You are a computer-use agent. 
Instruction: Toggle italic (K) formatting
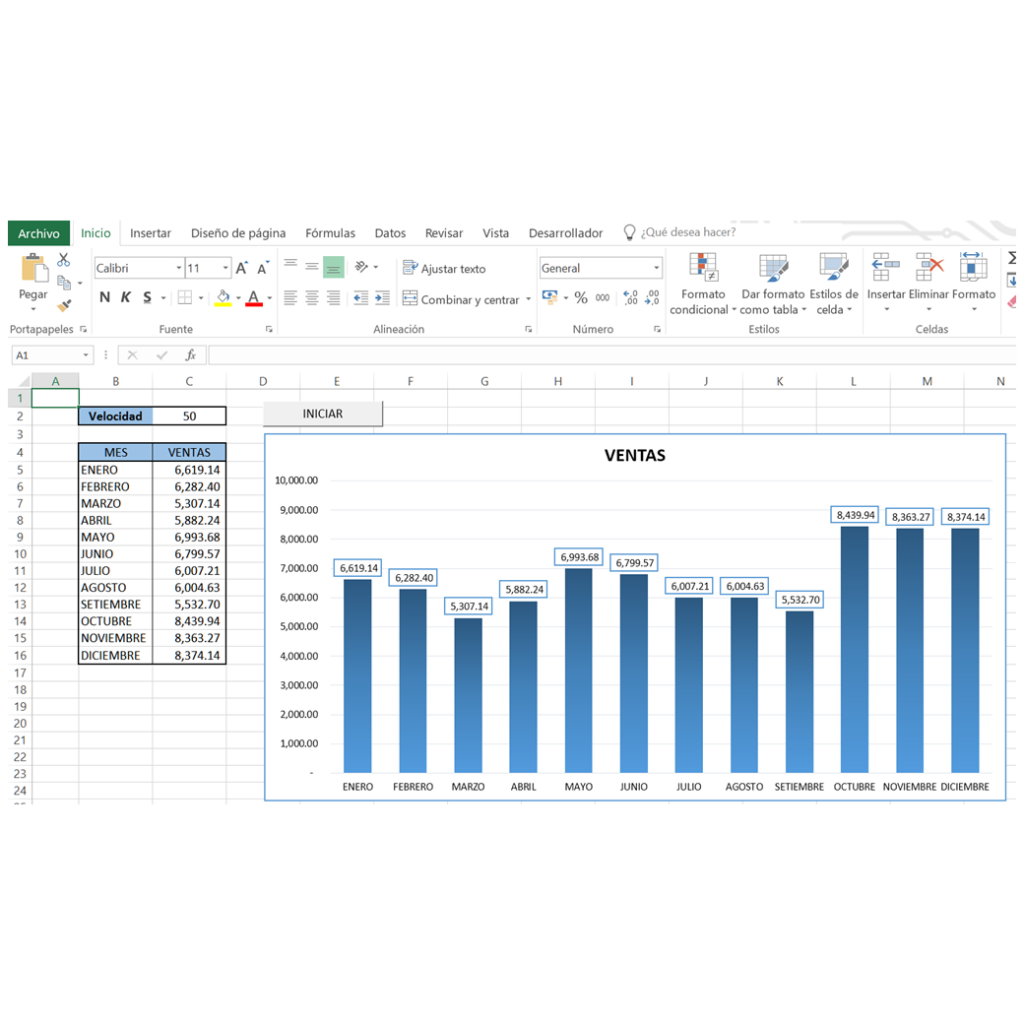pos(126,298)
